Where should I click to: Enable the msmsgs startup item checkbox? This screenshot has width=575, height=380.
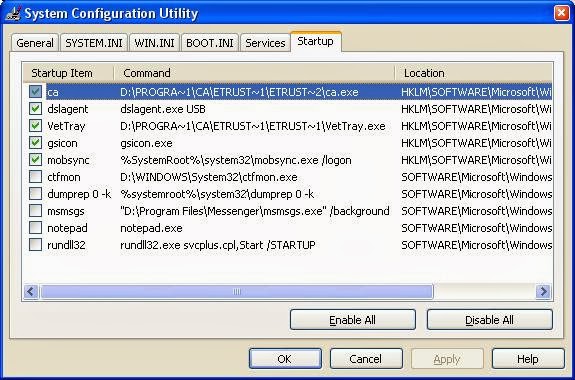[35, 211]
